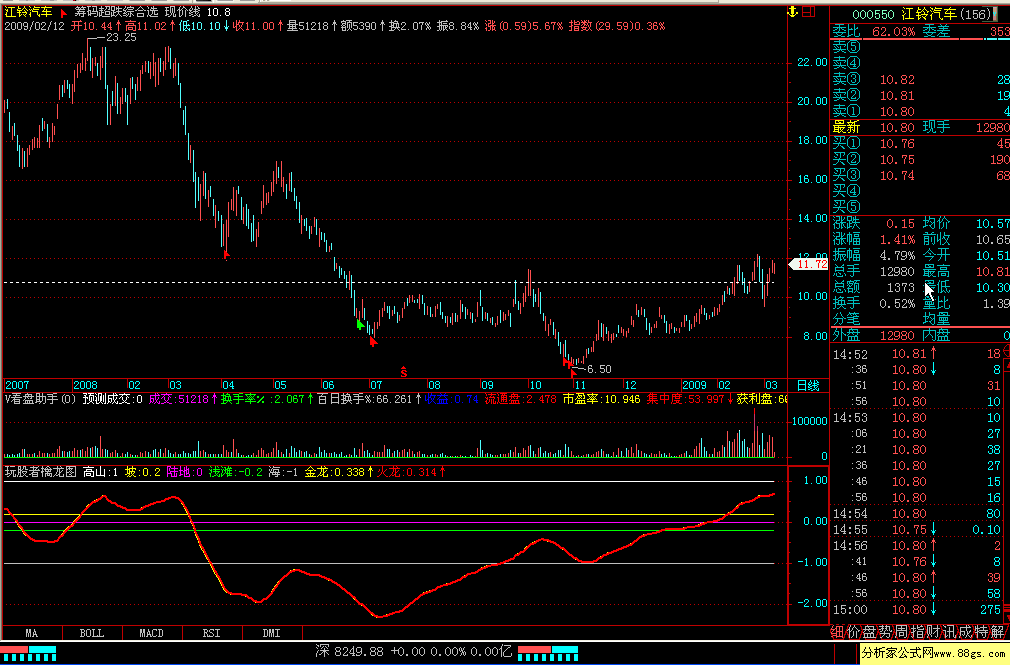The image size is (1010, 665).
Task: Select the BOLL indicator tab
Action: [91, 633]
